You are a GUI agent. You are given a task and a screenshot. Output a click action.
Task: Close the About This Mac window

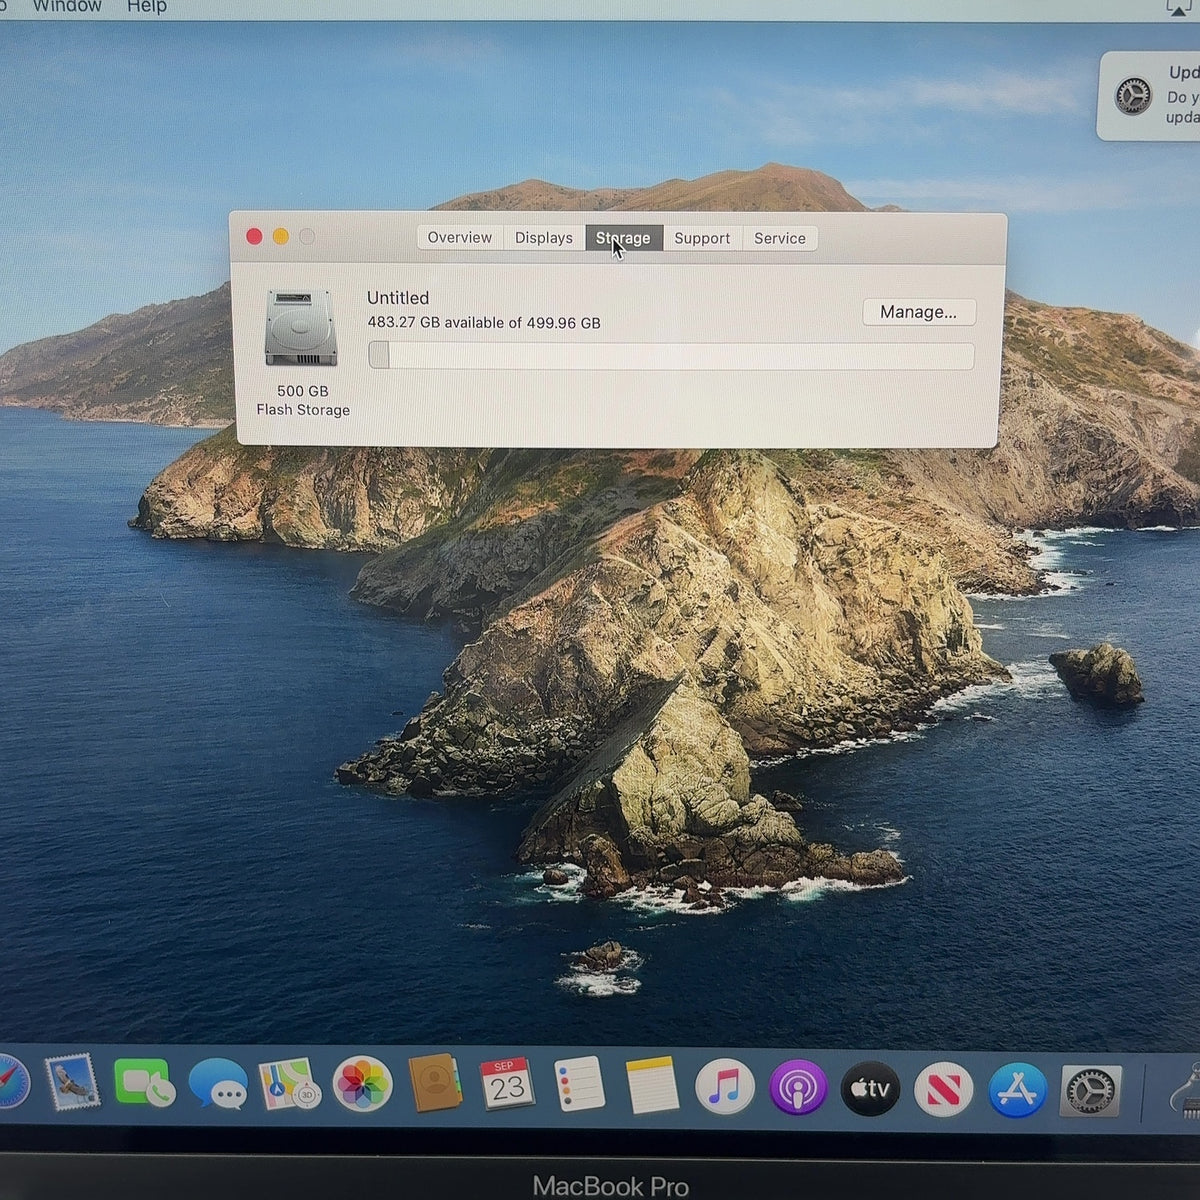[254, 236]
